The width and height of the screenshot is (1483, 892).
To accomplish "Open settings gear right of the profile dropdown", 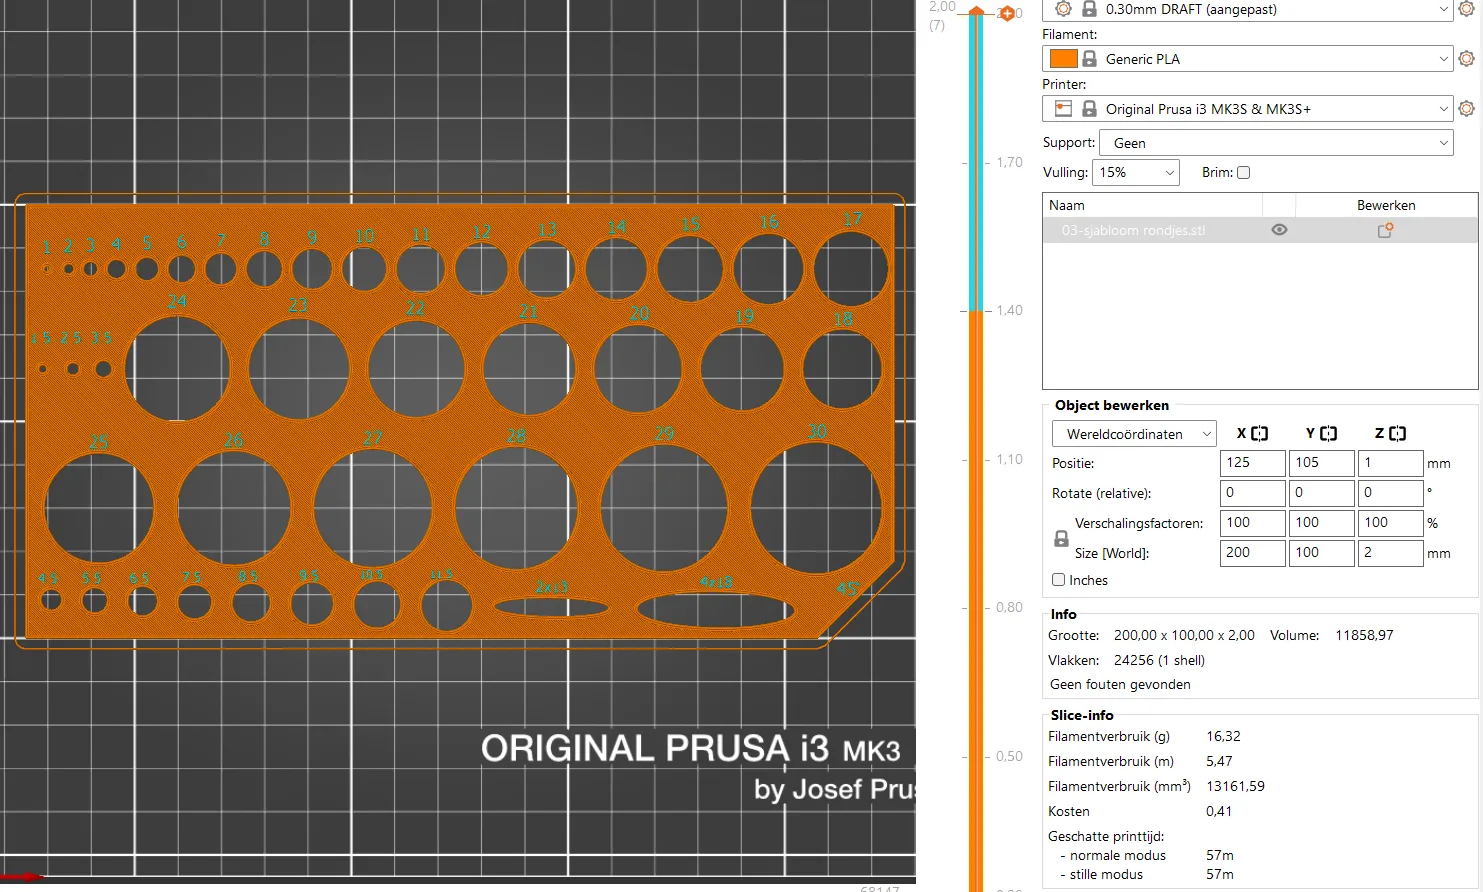I will 1466,9.
